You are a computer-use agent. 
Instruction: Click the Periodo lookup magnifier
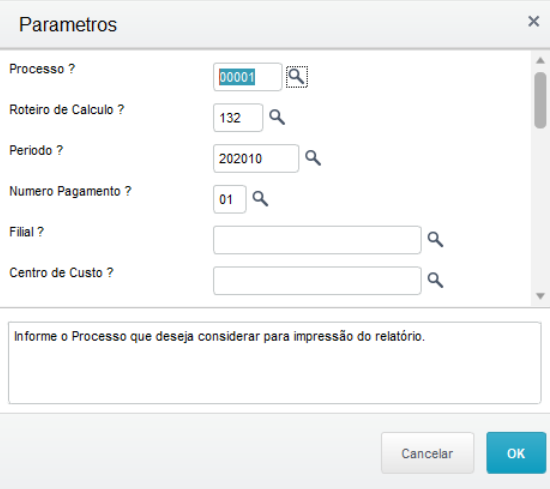coord(313,158)
